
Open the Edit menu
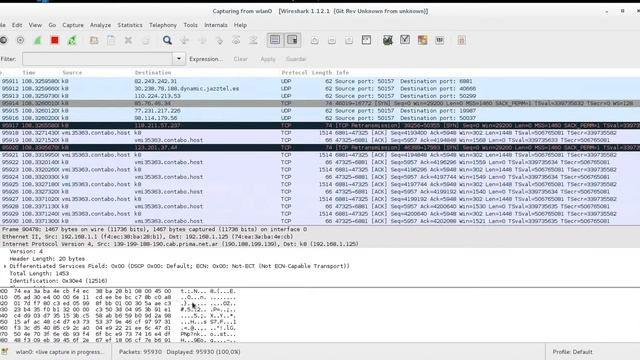pos(17,25)
